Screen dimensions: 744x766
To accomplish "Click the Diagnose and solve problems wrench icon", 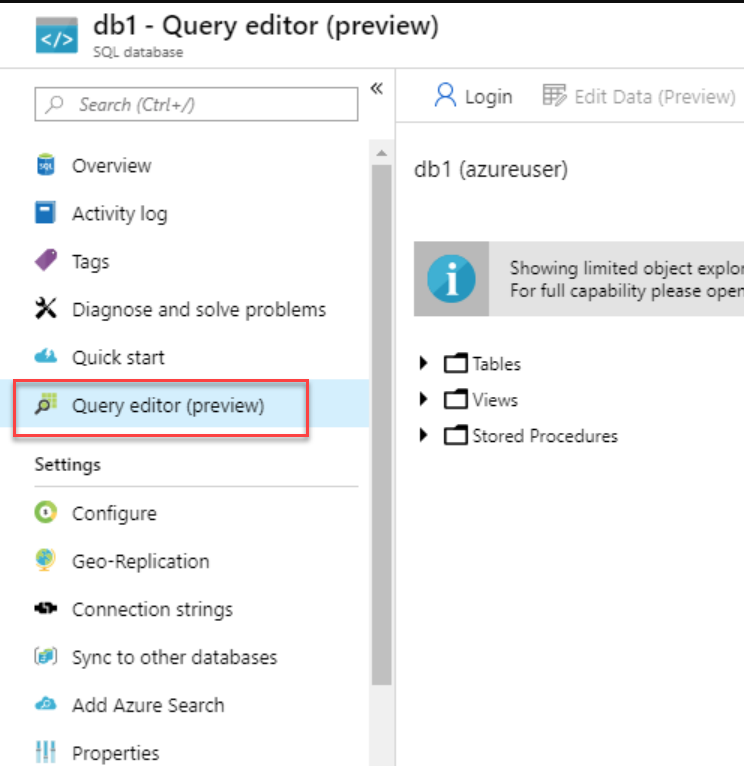I will point(45,309).
